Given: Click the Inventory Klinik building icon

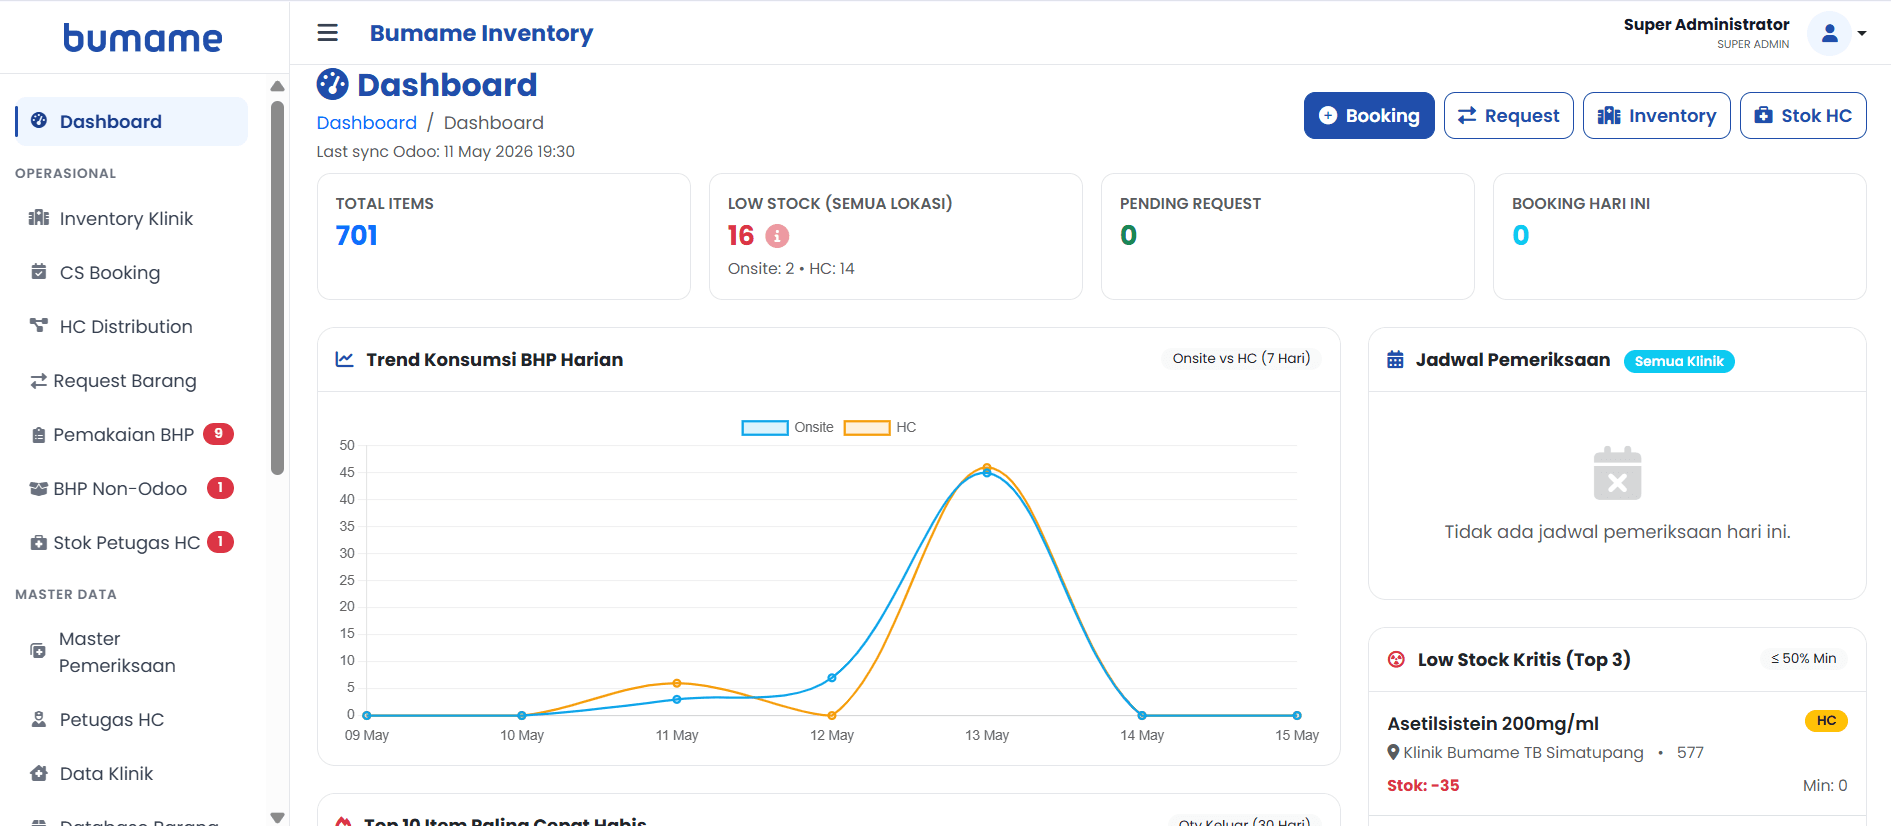Looking at the screenshot, I should [x=39, y=217].
